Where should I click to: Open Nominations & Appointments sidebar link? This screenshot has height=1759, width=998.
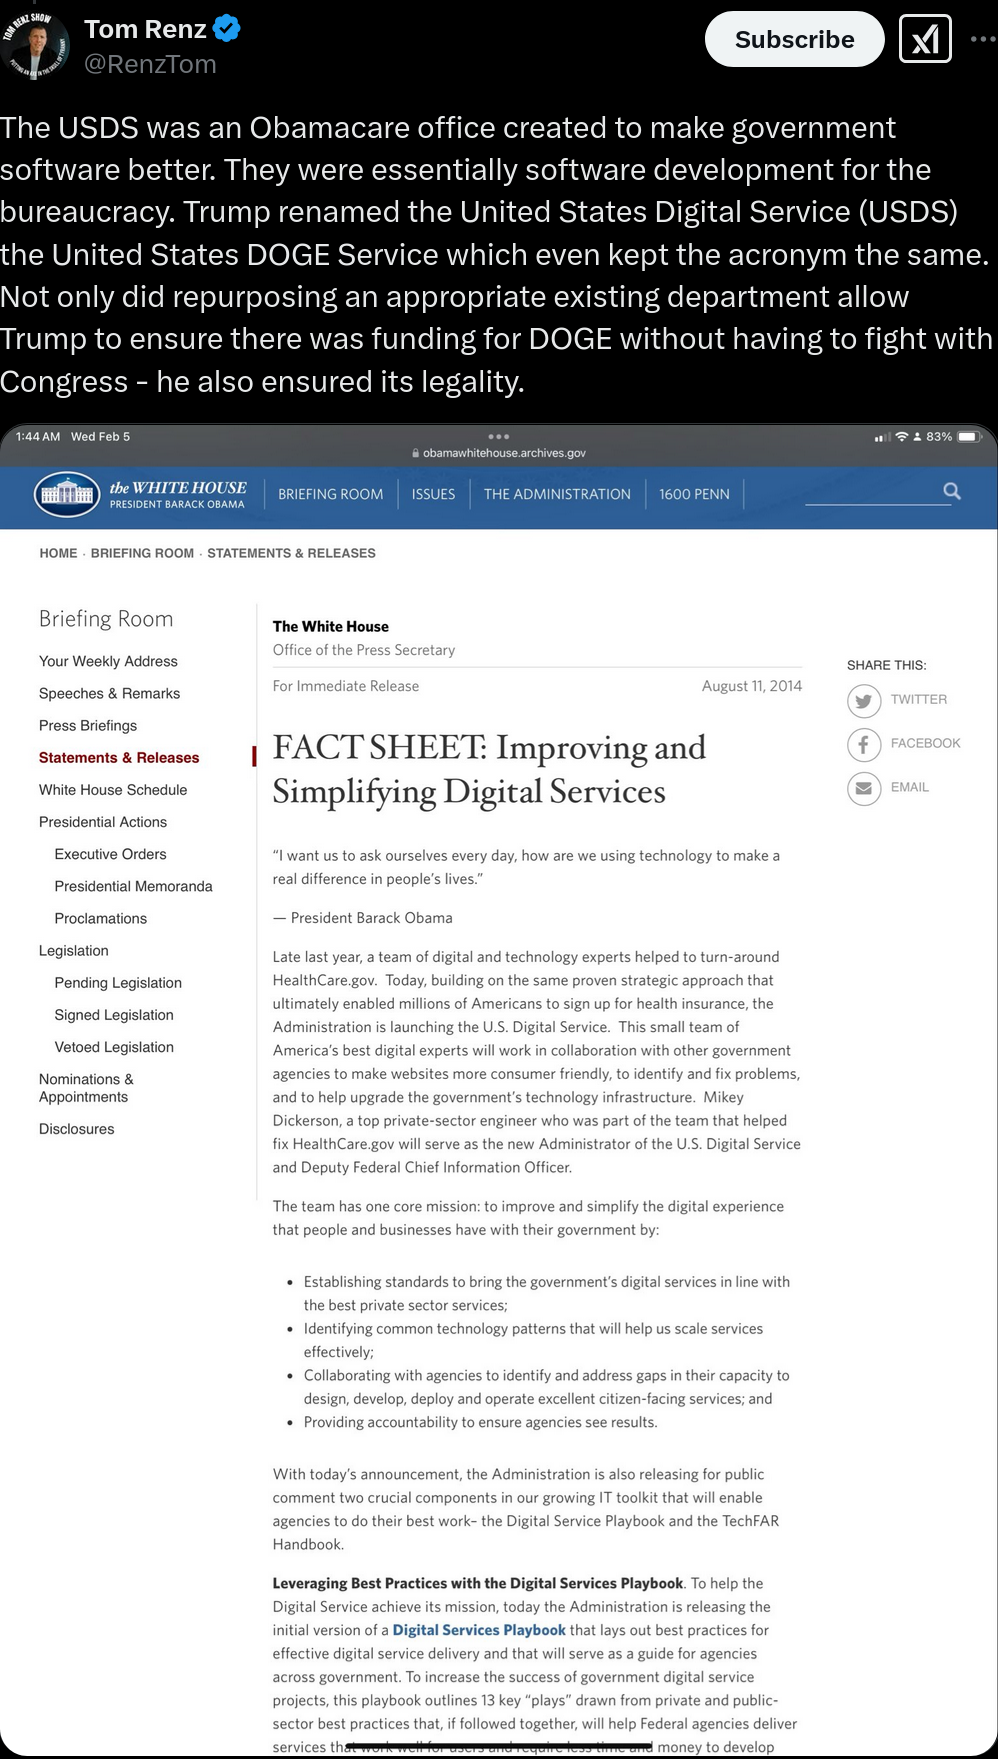(x=86, y=1088)
